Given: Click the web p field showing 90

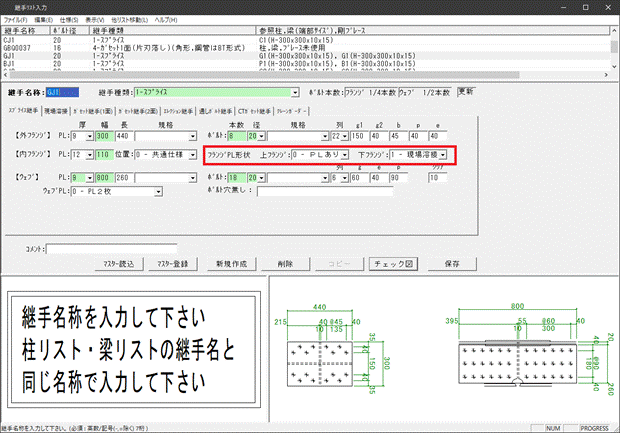Looking at the screenshot, I should (399, 178).
